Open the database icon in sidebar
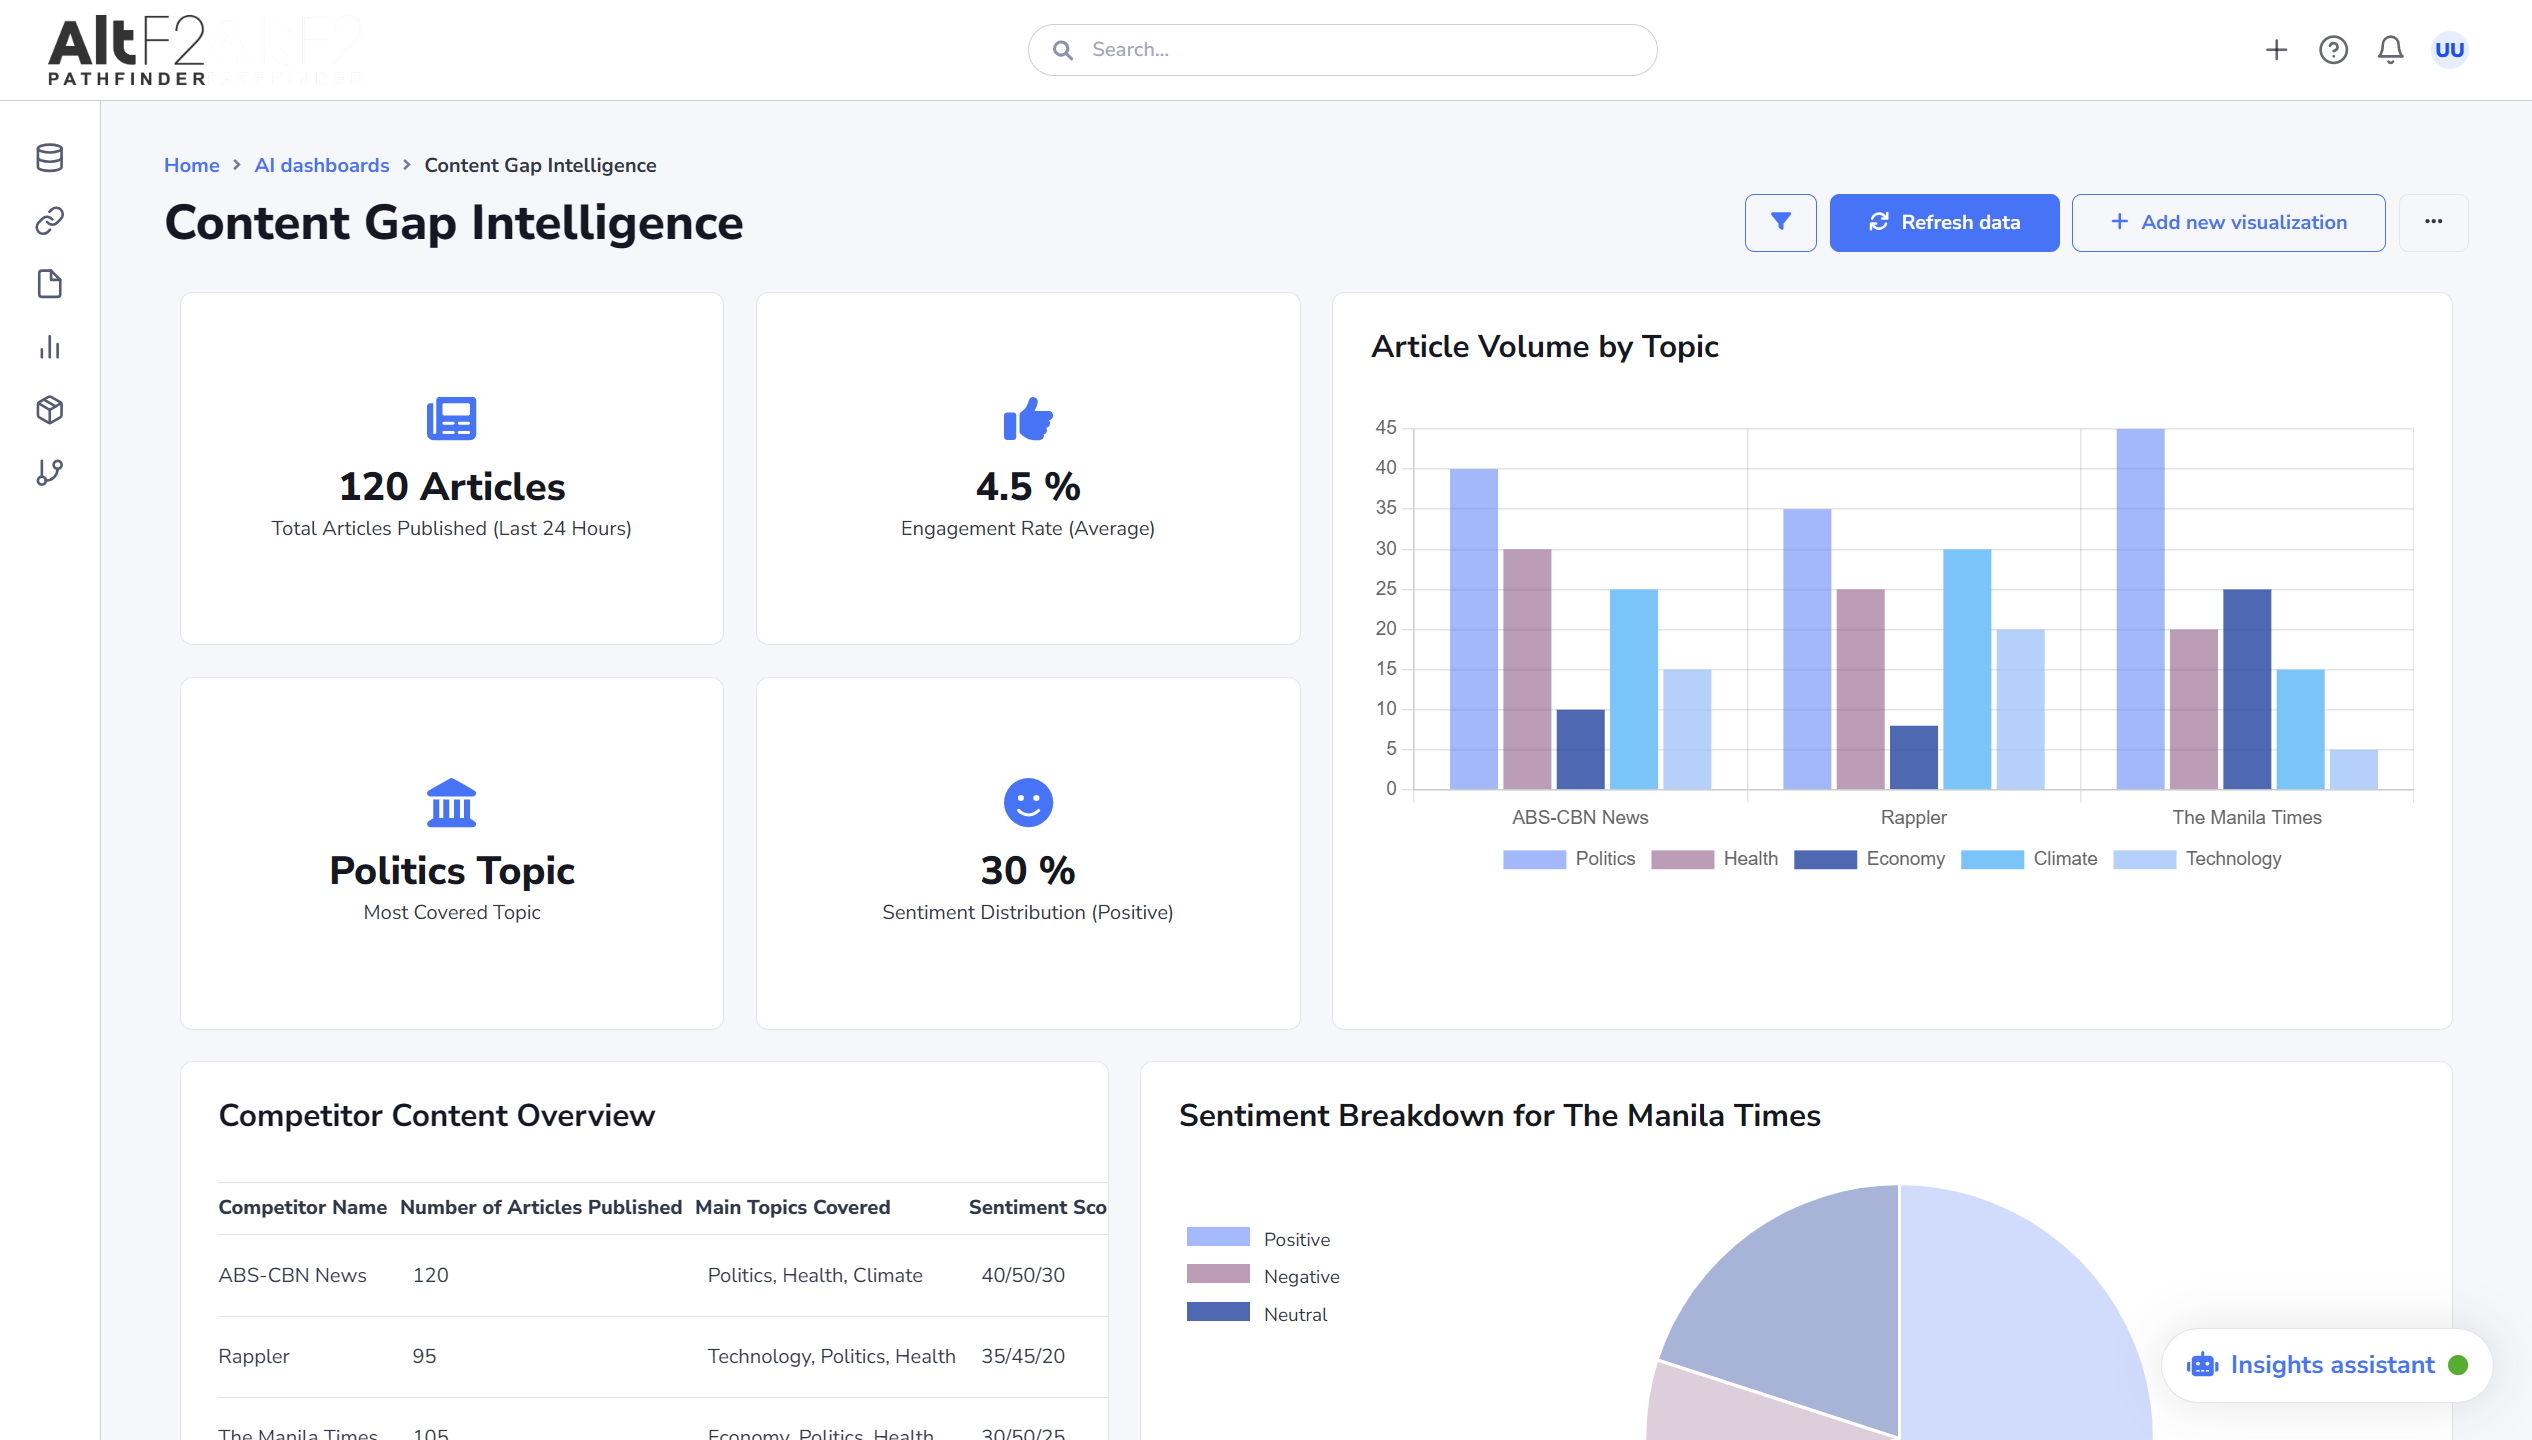The width and height of the screenshot is (2532, 1440). (x=50, y=158)
